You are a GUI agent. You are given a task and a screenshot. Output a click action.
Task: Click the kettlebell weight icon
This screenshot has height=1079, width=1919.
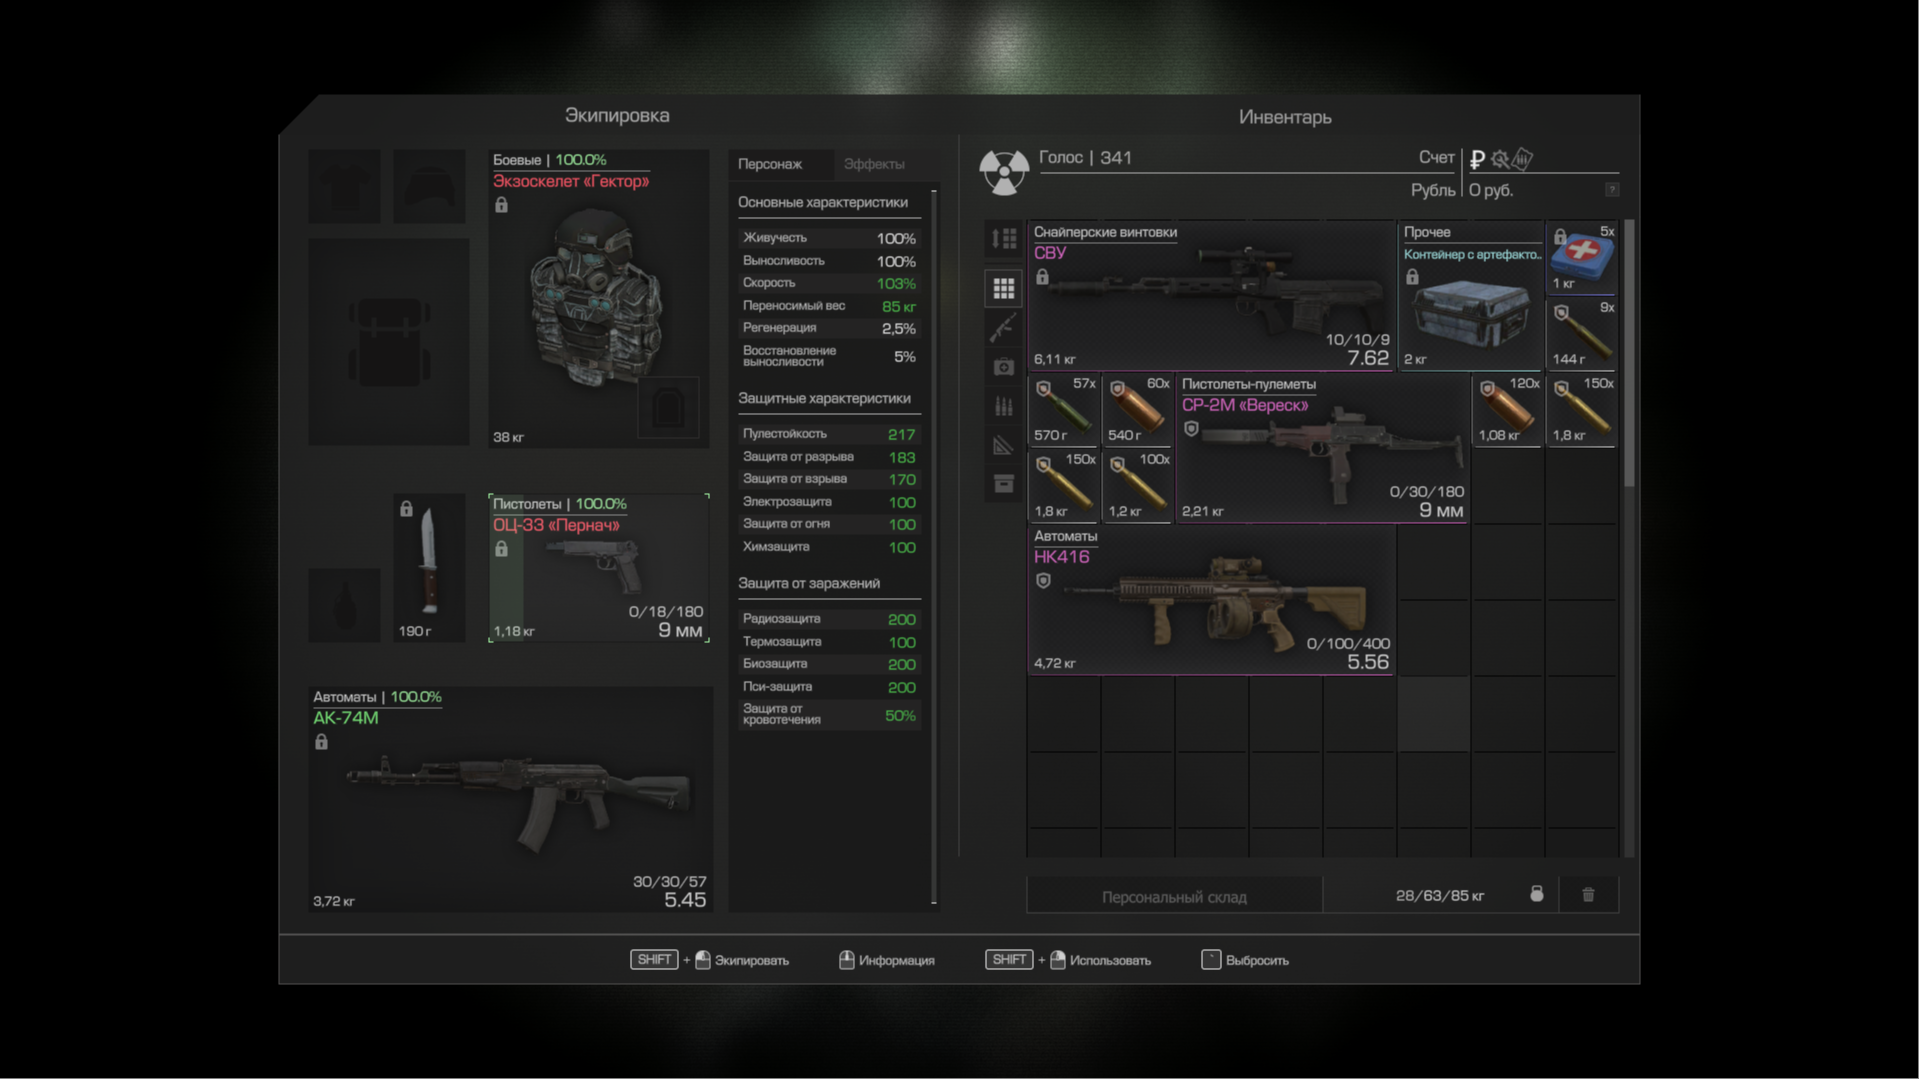(x=1537, y=894)
